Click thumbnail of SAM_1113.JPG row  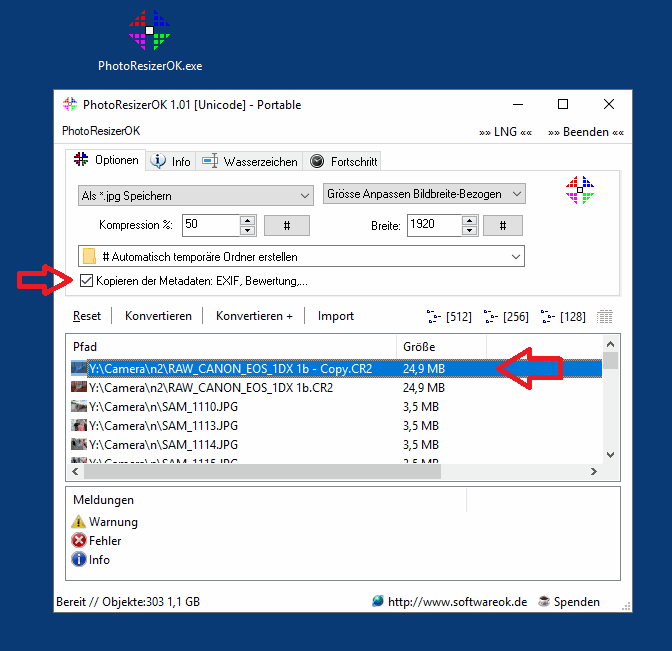click(x=79, y=425)
